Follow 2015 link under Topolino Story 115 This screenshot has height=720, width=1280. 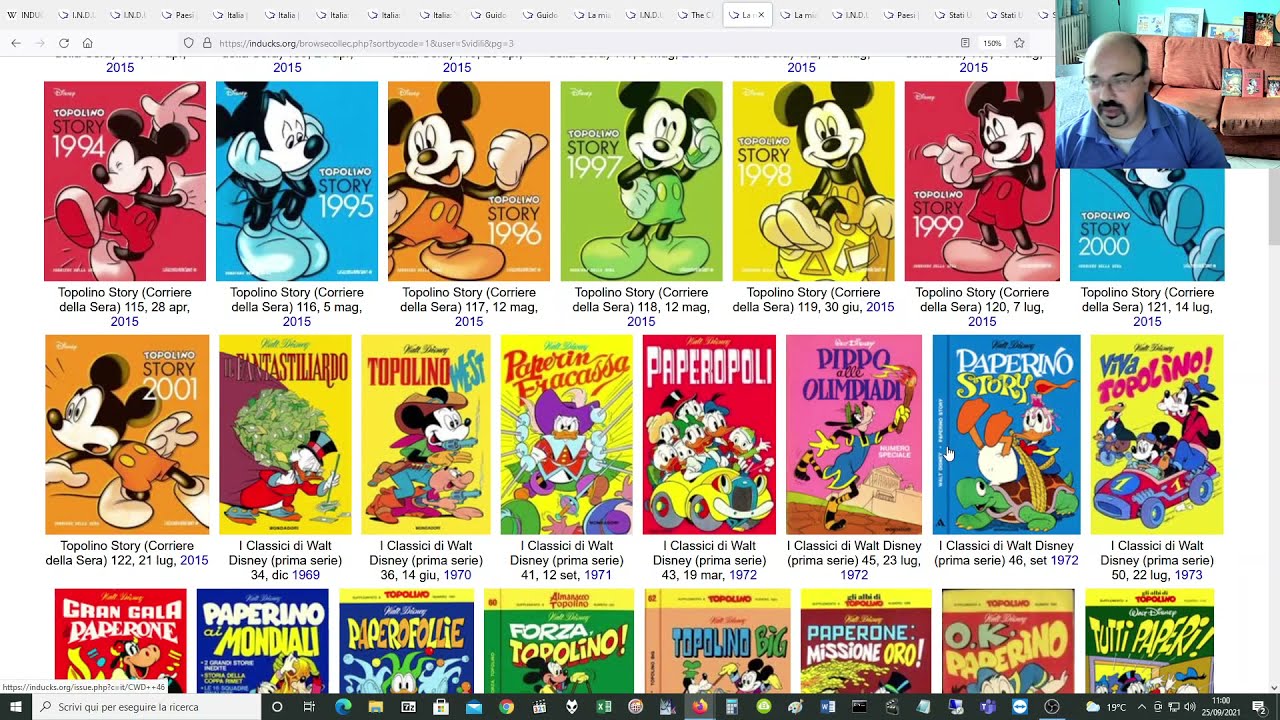(x=124, y=322)
